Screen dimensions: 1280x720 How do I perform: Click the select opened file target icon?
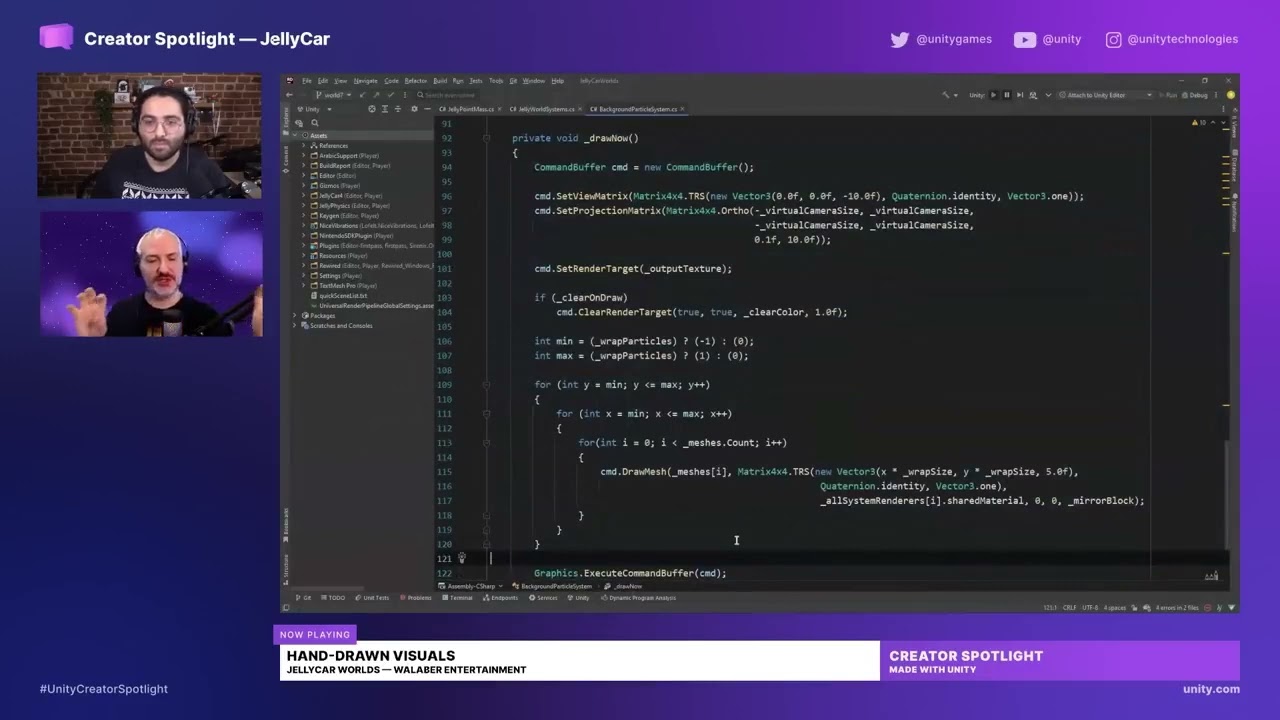(x=372, y=109)
